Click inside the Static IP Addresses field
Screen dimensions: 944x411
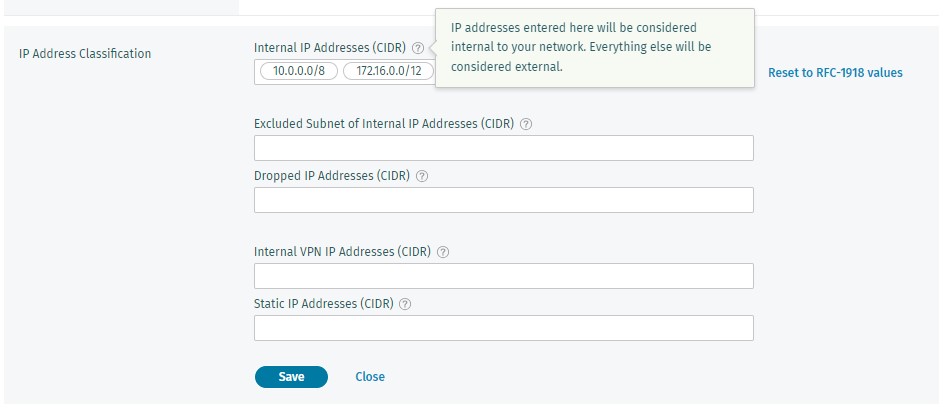pyautogui.click(x=503, y=329)
